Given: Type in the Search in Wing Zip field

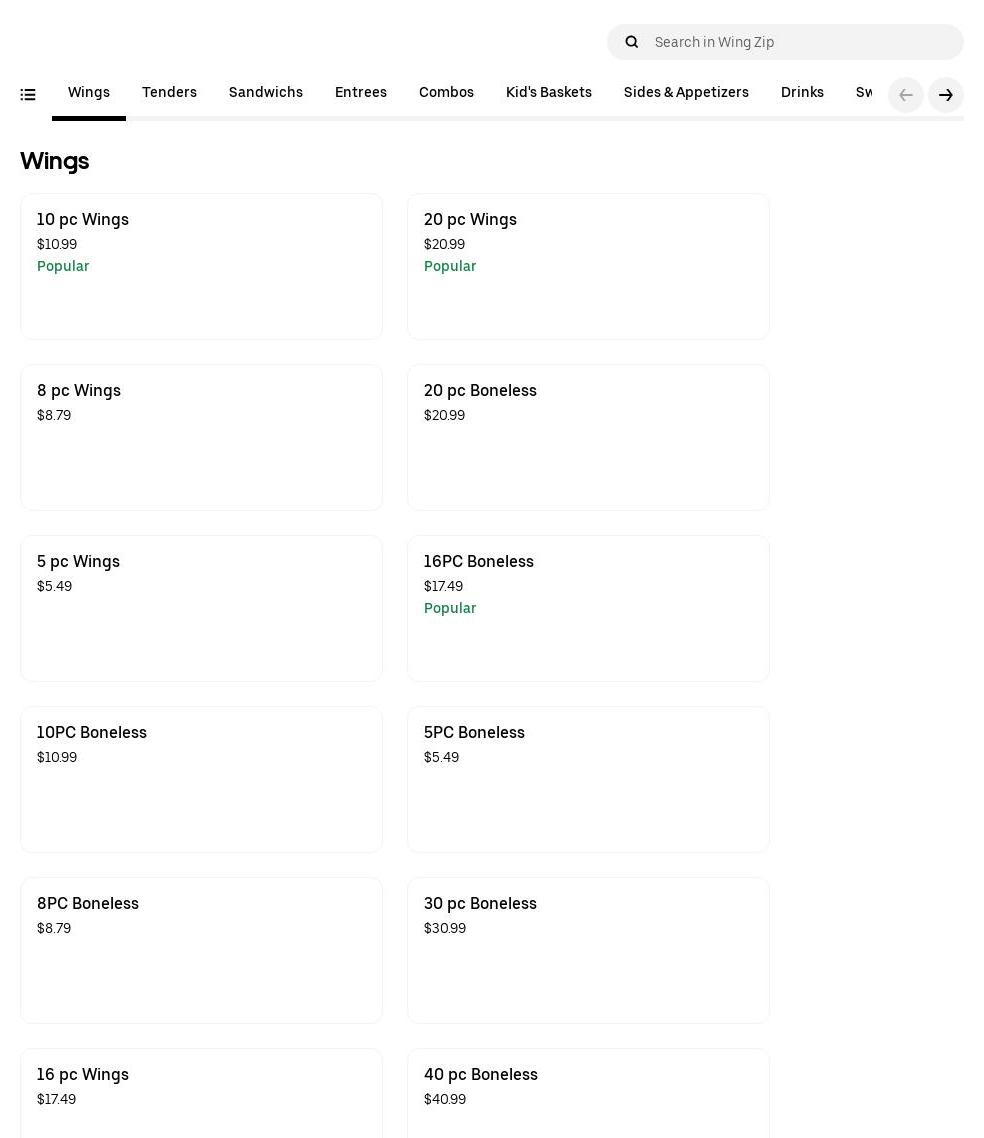Looking at the screenshot, I should 800,42.
